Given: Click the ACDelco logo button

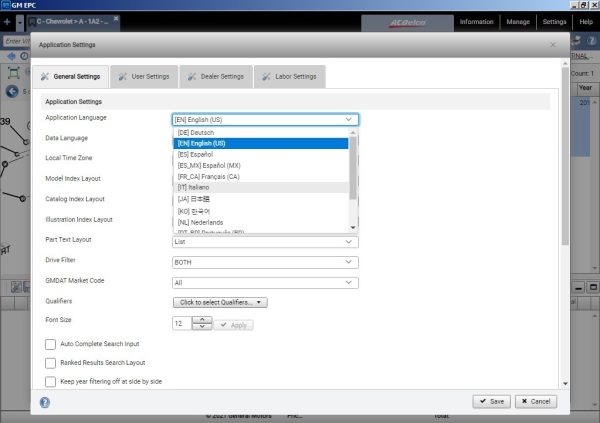Looking at the screenshot, I should 408,23.
